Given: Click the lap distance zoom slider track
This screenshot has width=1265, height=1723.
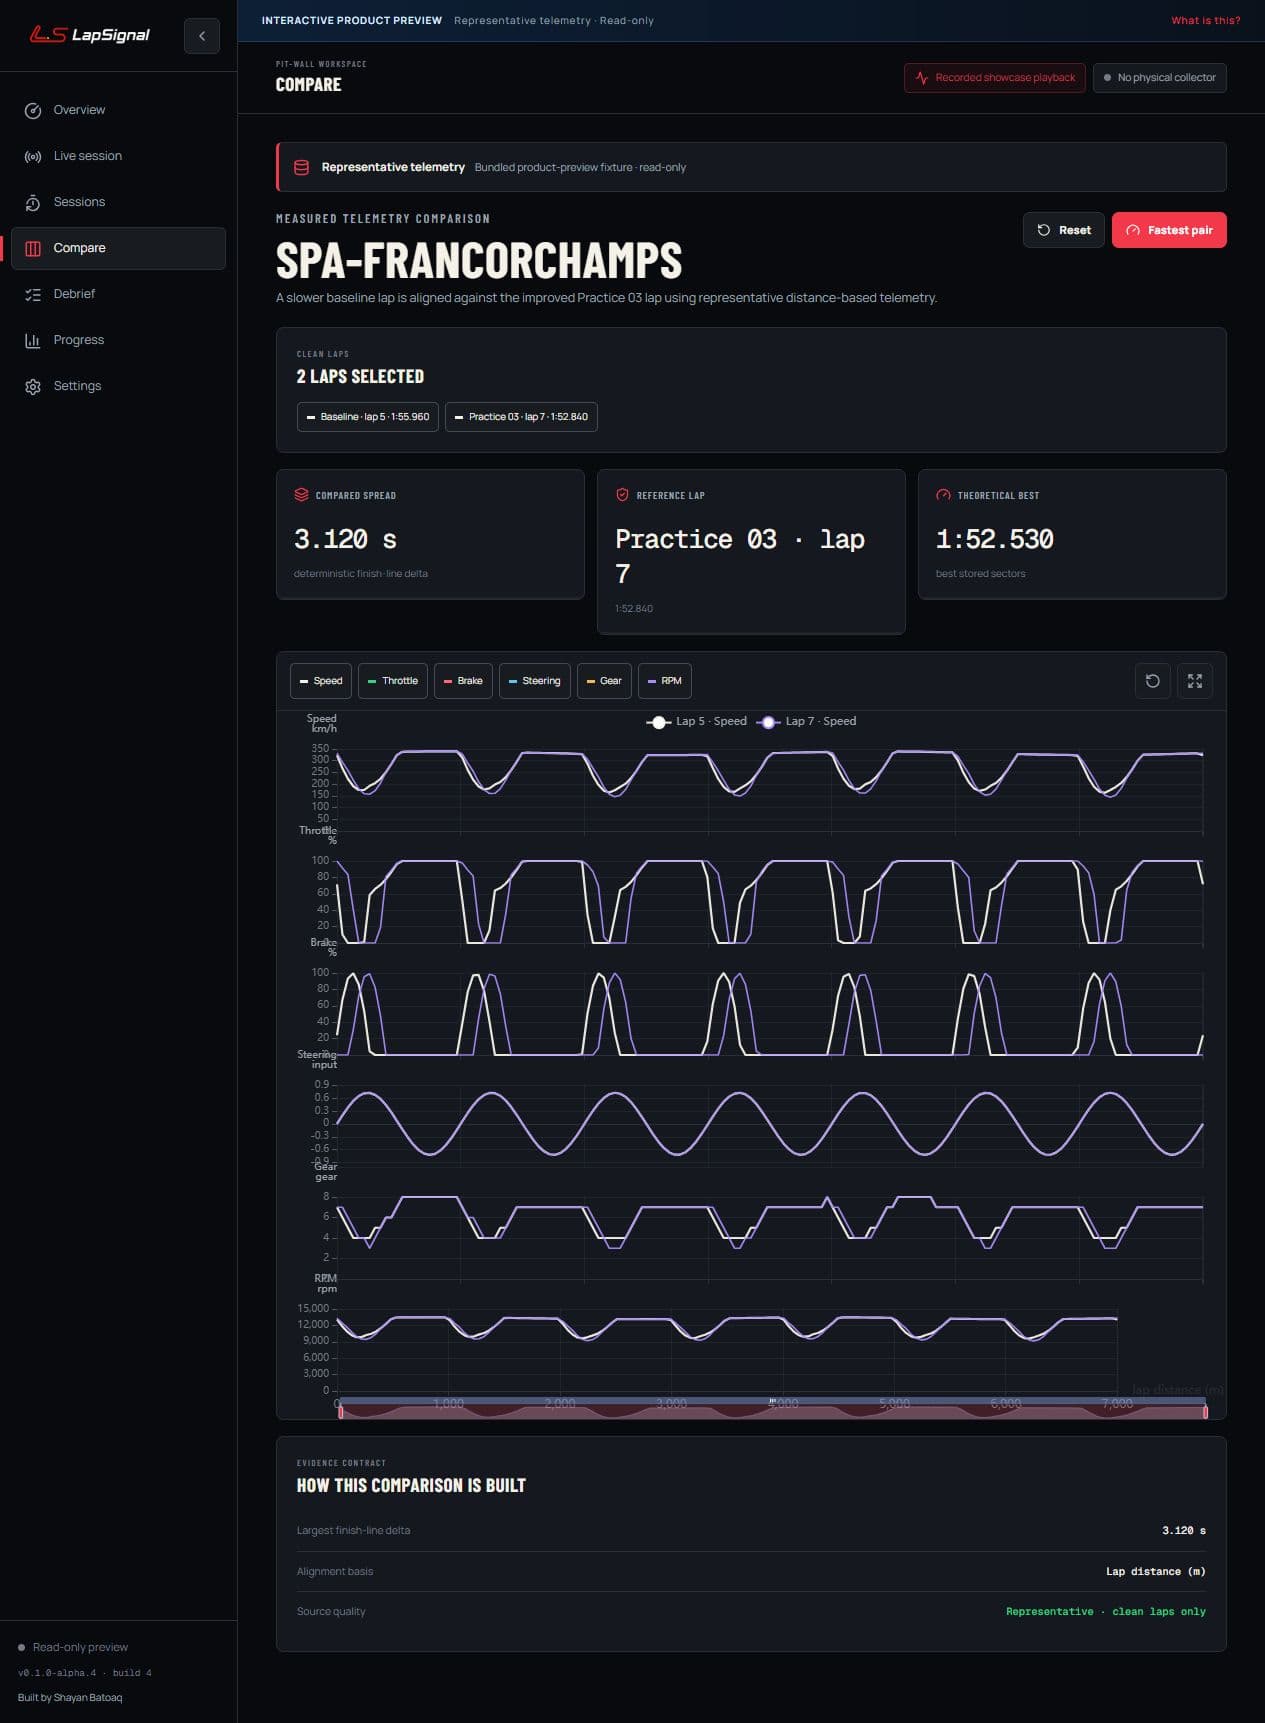Looking at the screenshot, I should [772, 1410].
